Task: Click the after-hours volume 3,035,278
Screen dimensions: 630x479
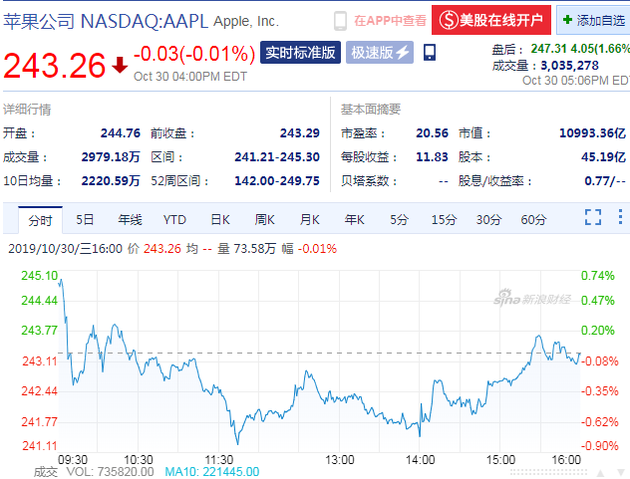Action: [x=570, y=66]
